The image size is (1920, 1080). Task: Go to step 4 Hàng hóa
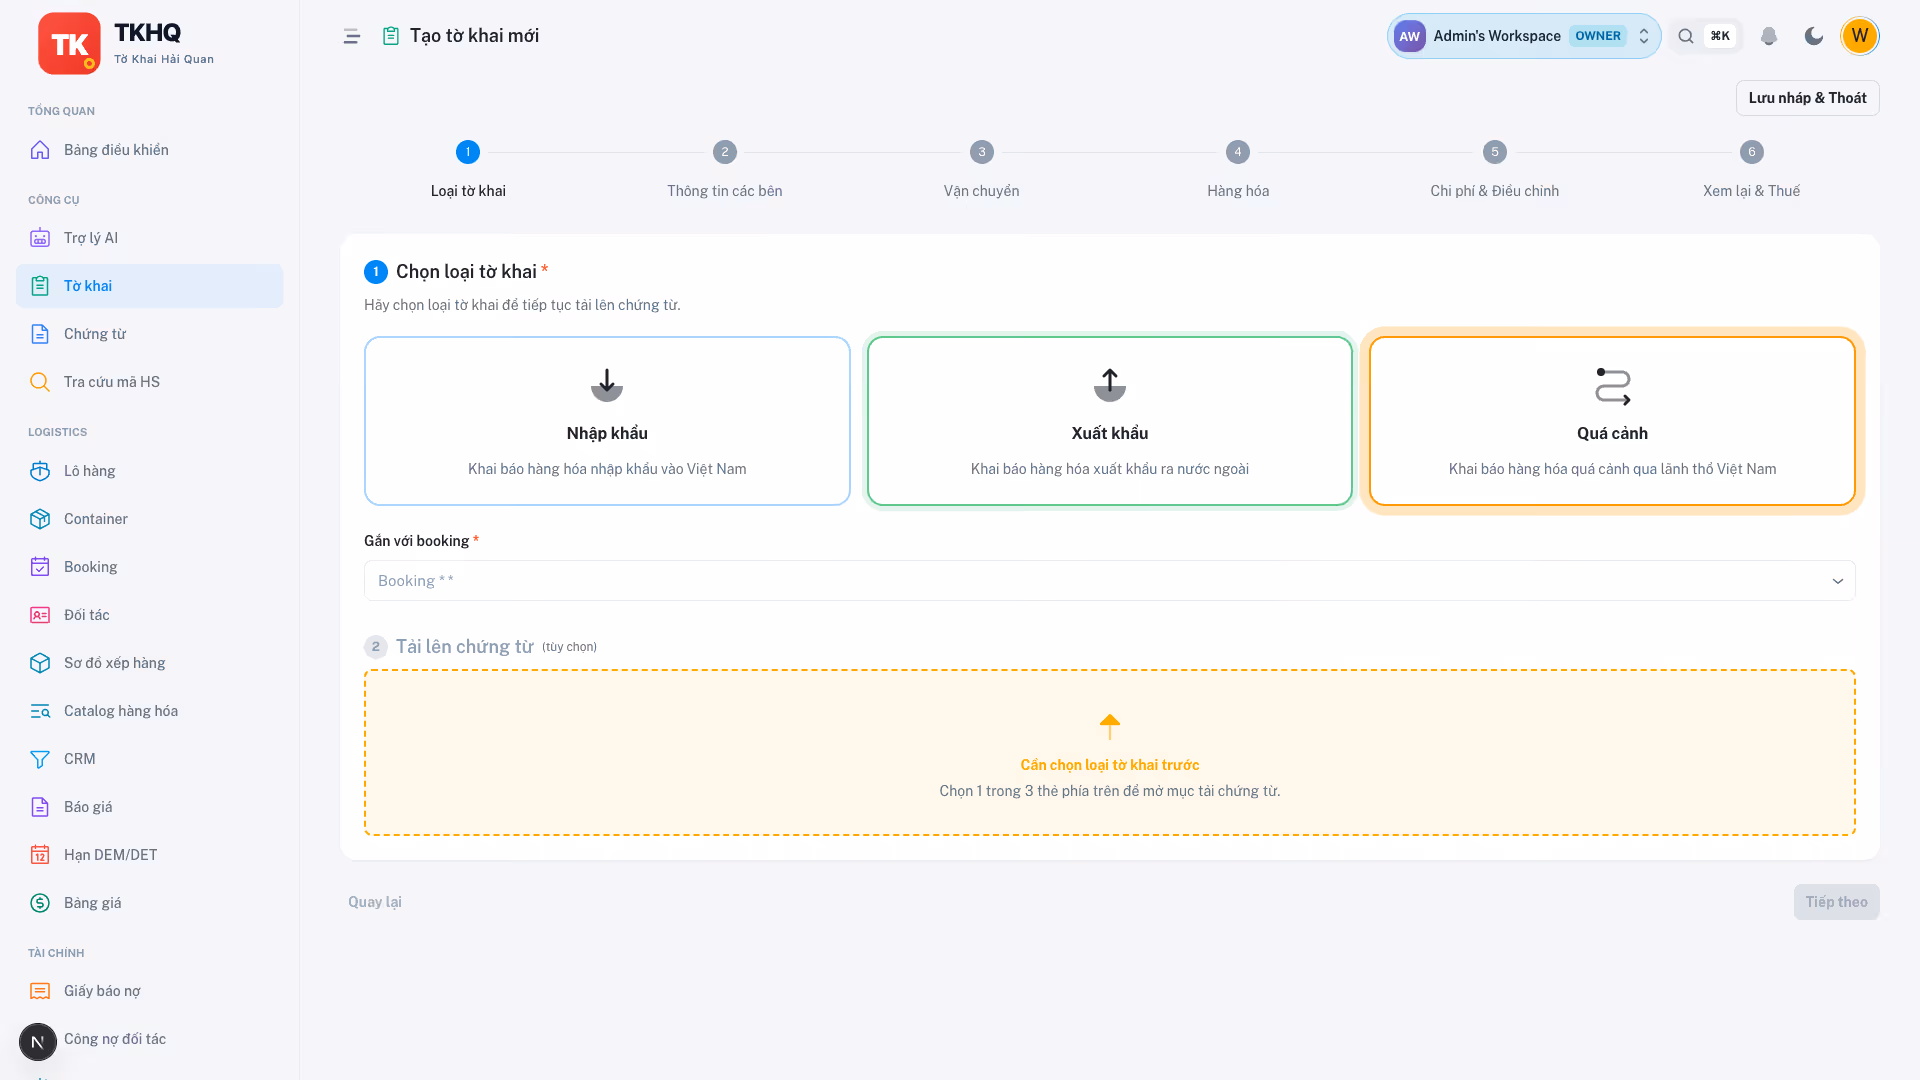tap(1238, 170)
